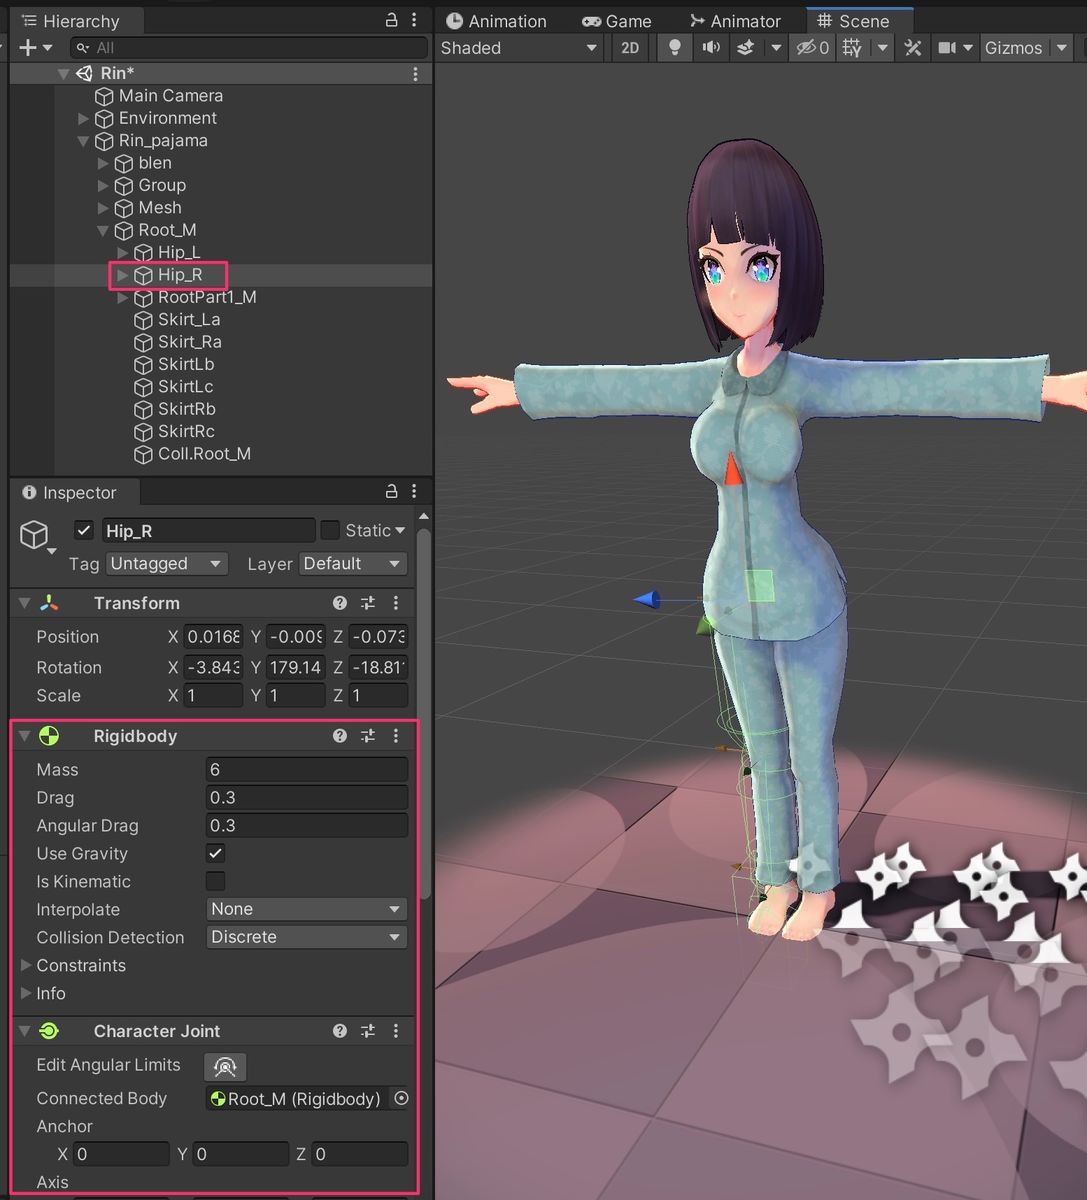Open Rin scene context menu
The image size is (1087, 1200).
[415, 73]
